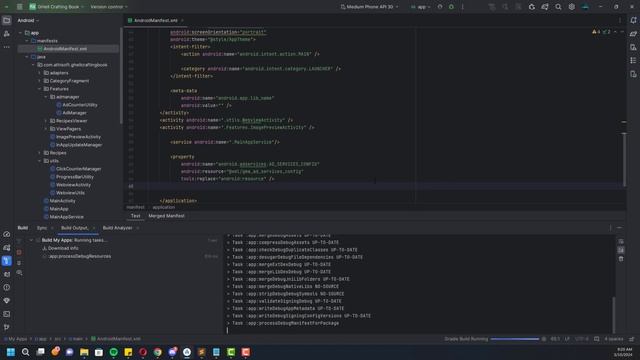Viewport: 640px width, 360px height.
Task: Collapse the manifests folder
Action: pos(27,41)
